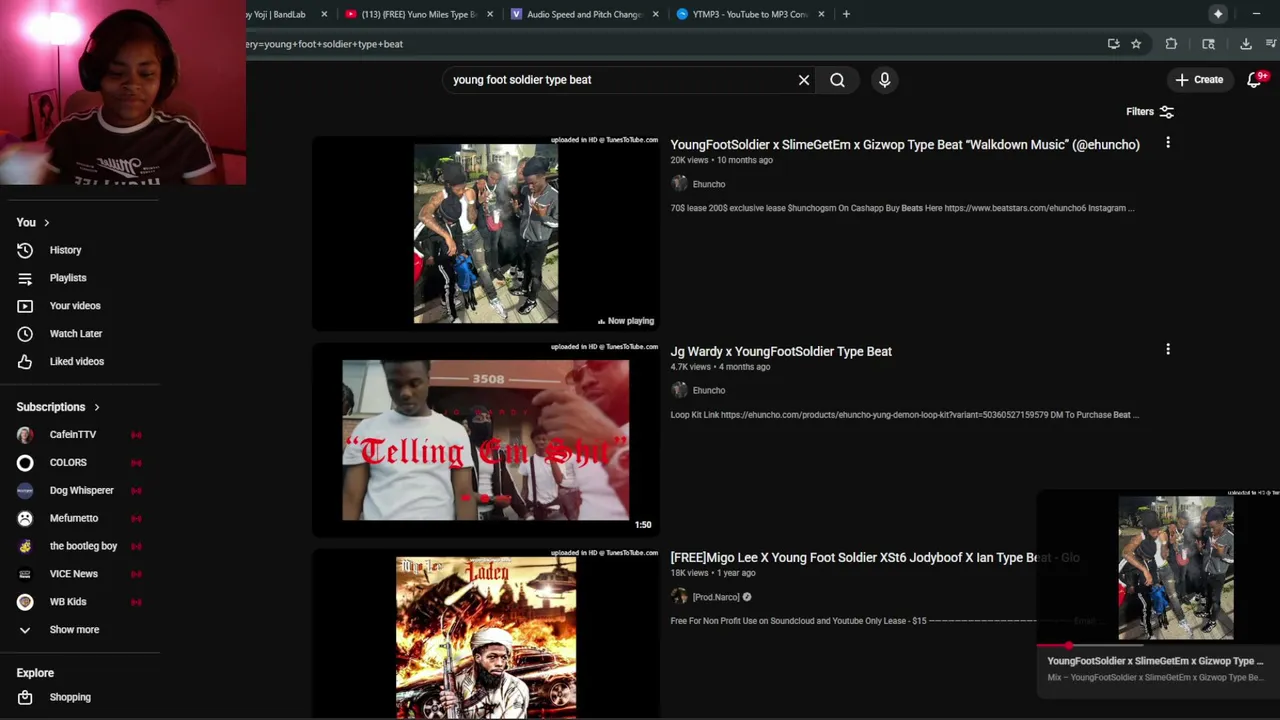
Task: Open browser downloads icon
Action: tap(1246, 44)
